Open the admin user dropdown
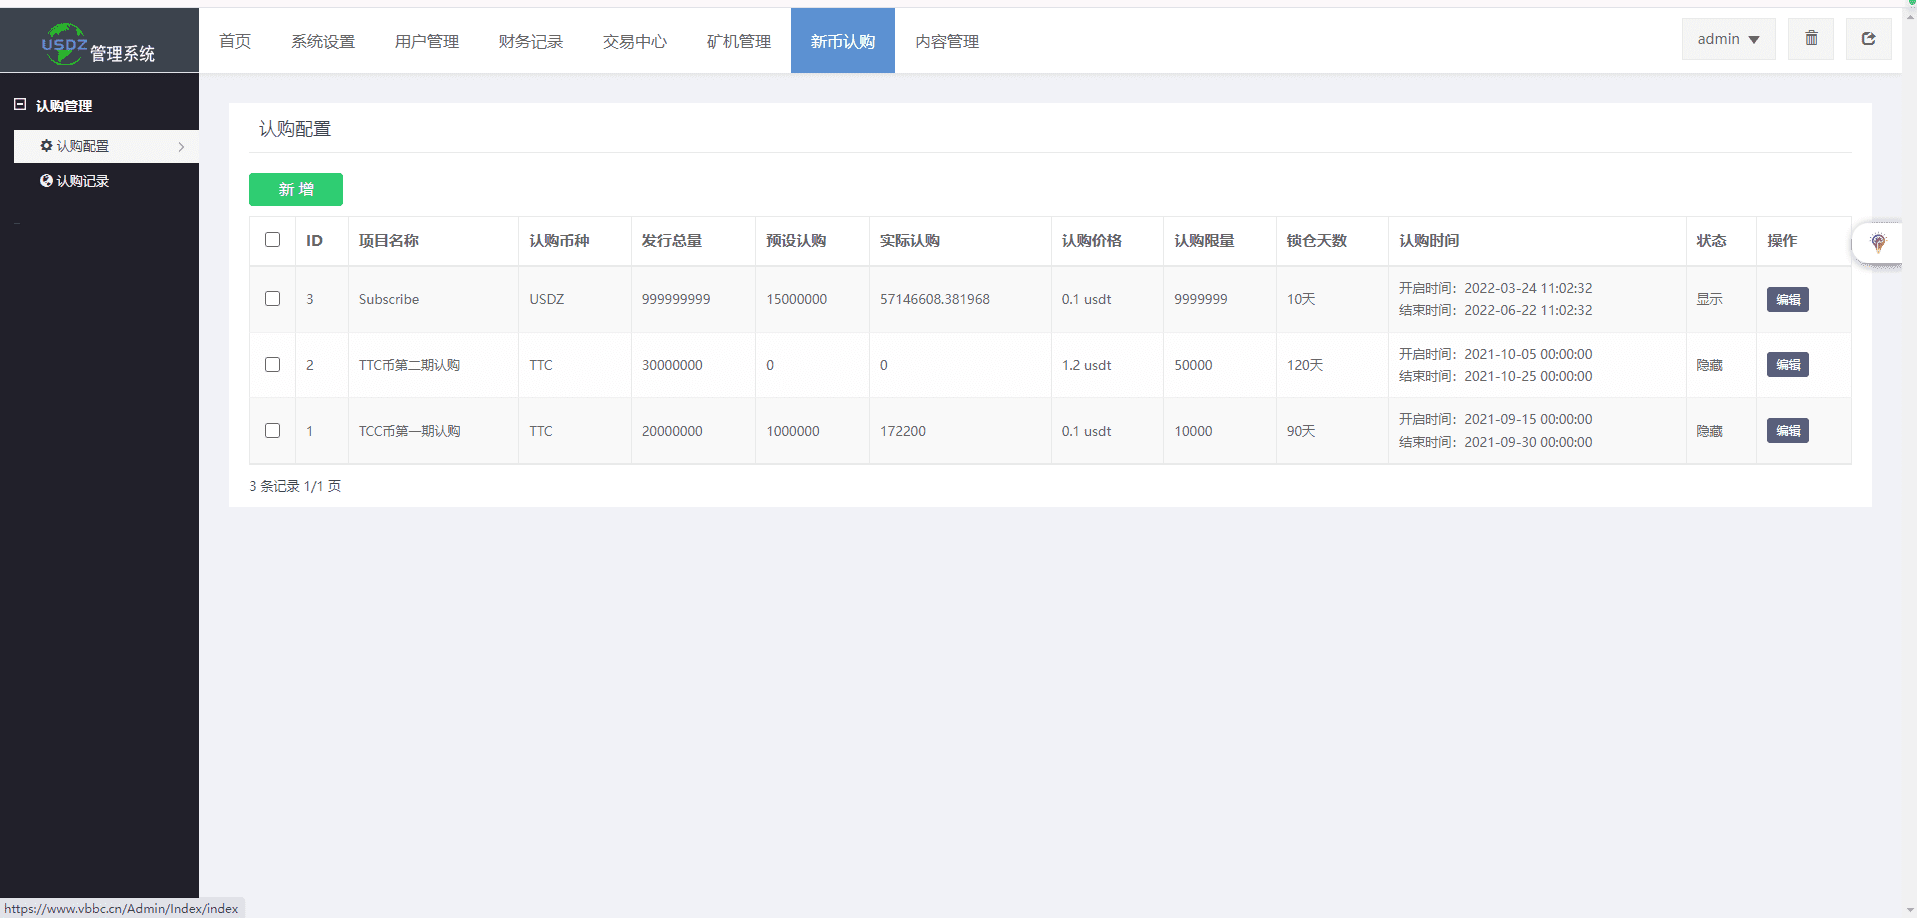1917x918 pixels. click(x=1727, y=39)
